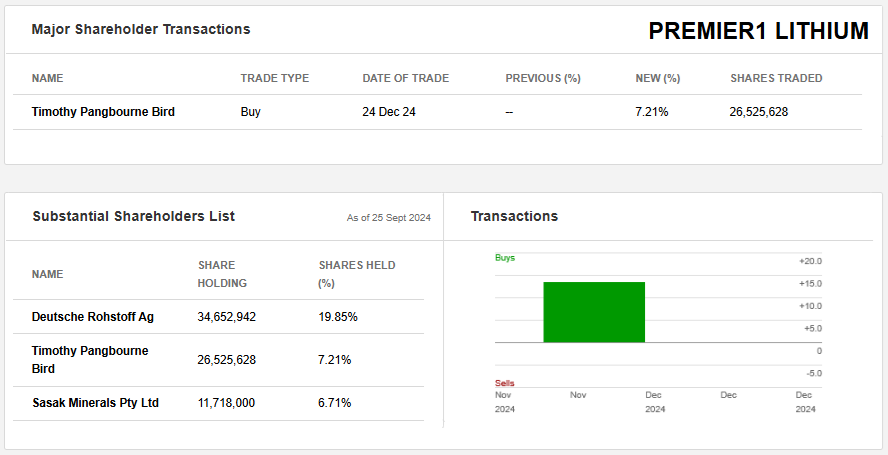
Task: Click the 34,652,942 share holding value
Action: click(227, 317)
